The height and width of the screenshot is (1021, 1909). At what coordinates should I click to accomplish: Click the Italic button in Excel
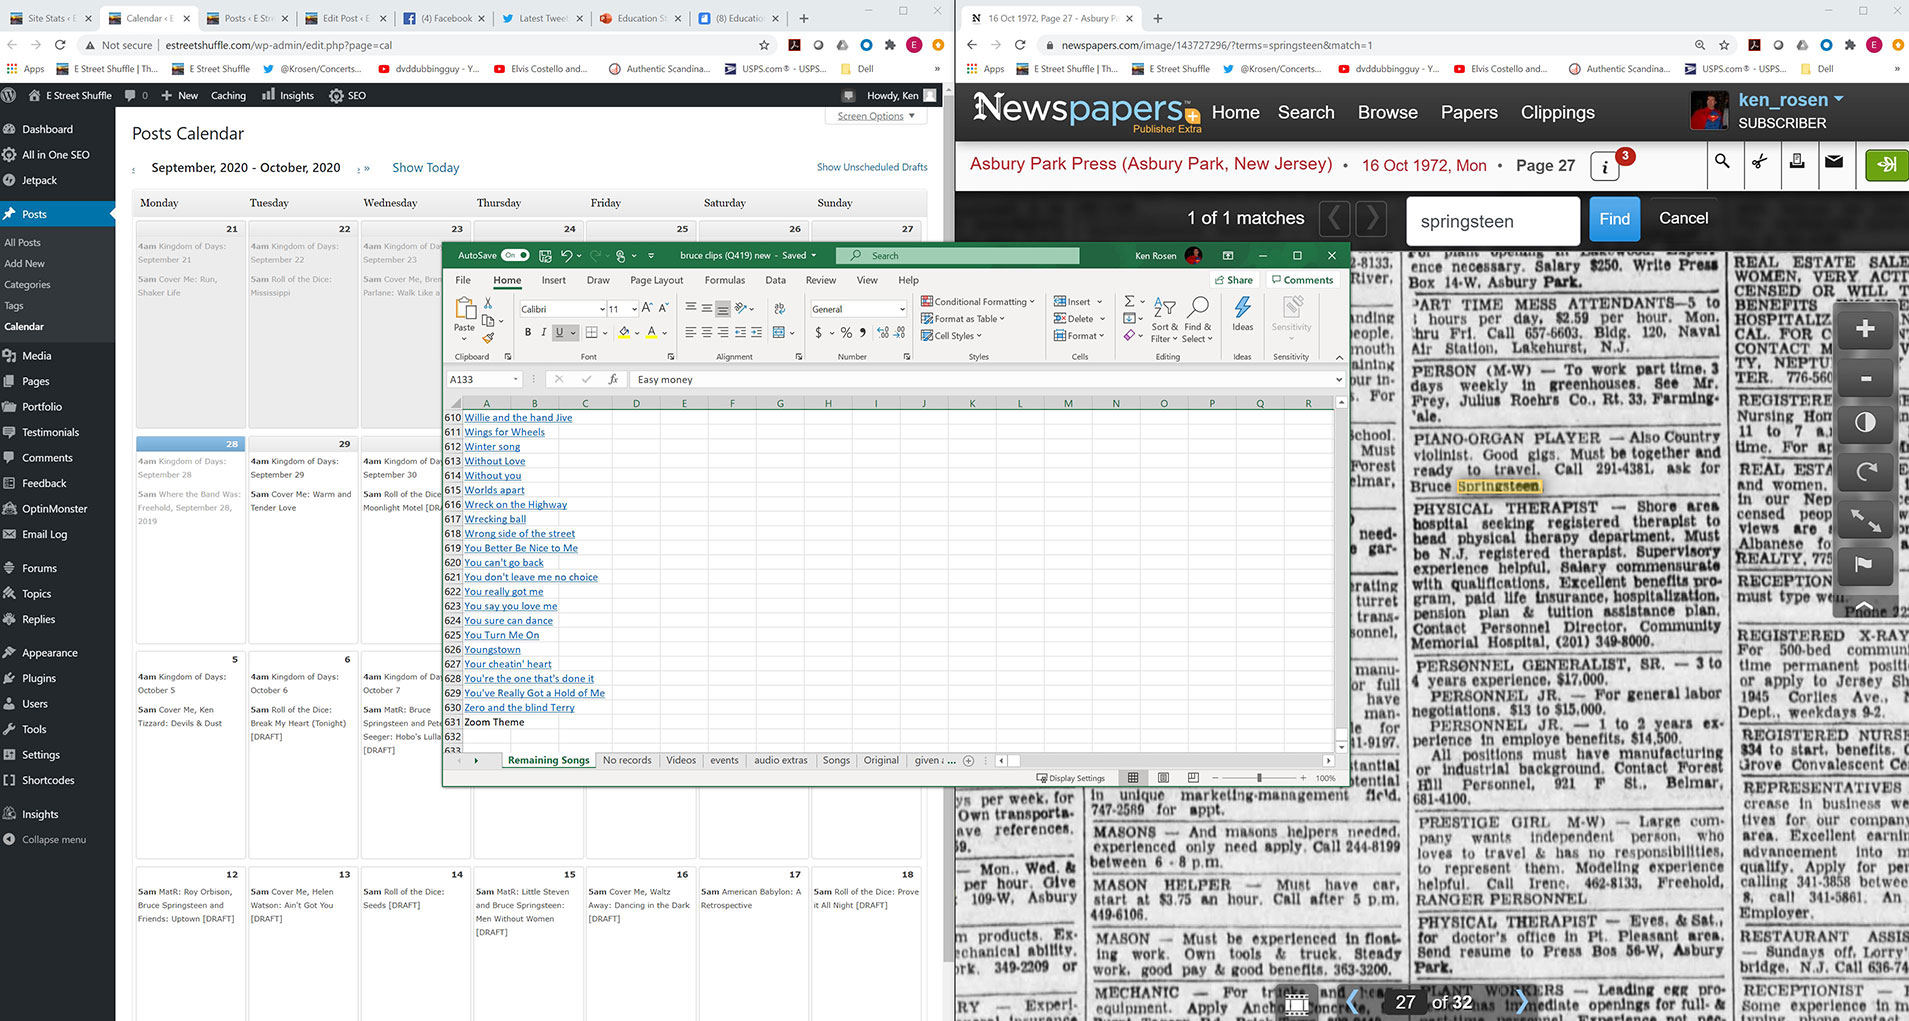click(544, 332)
